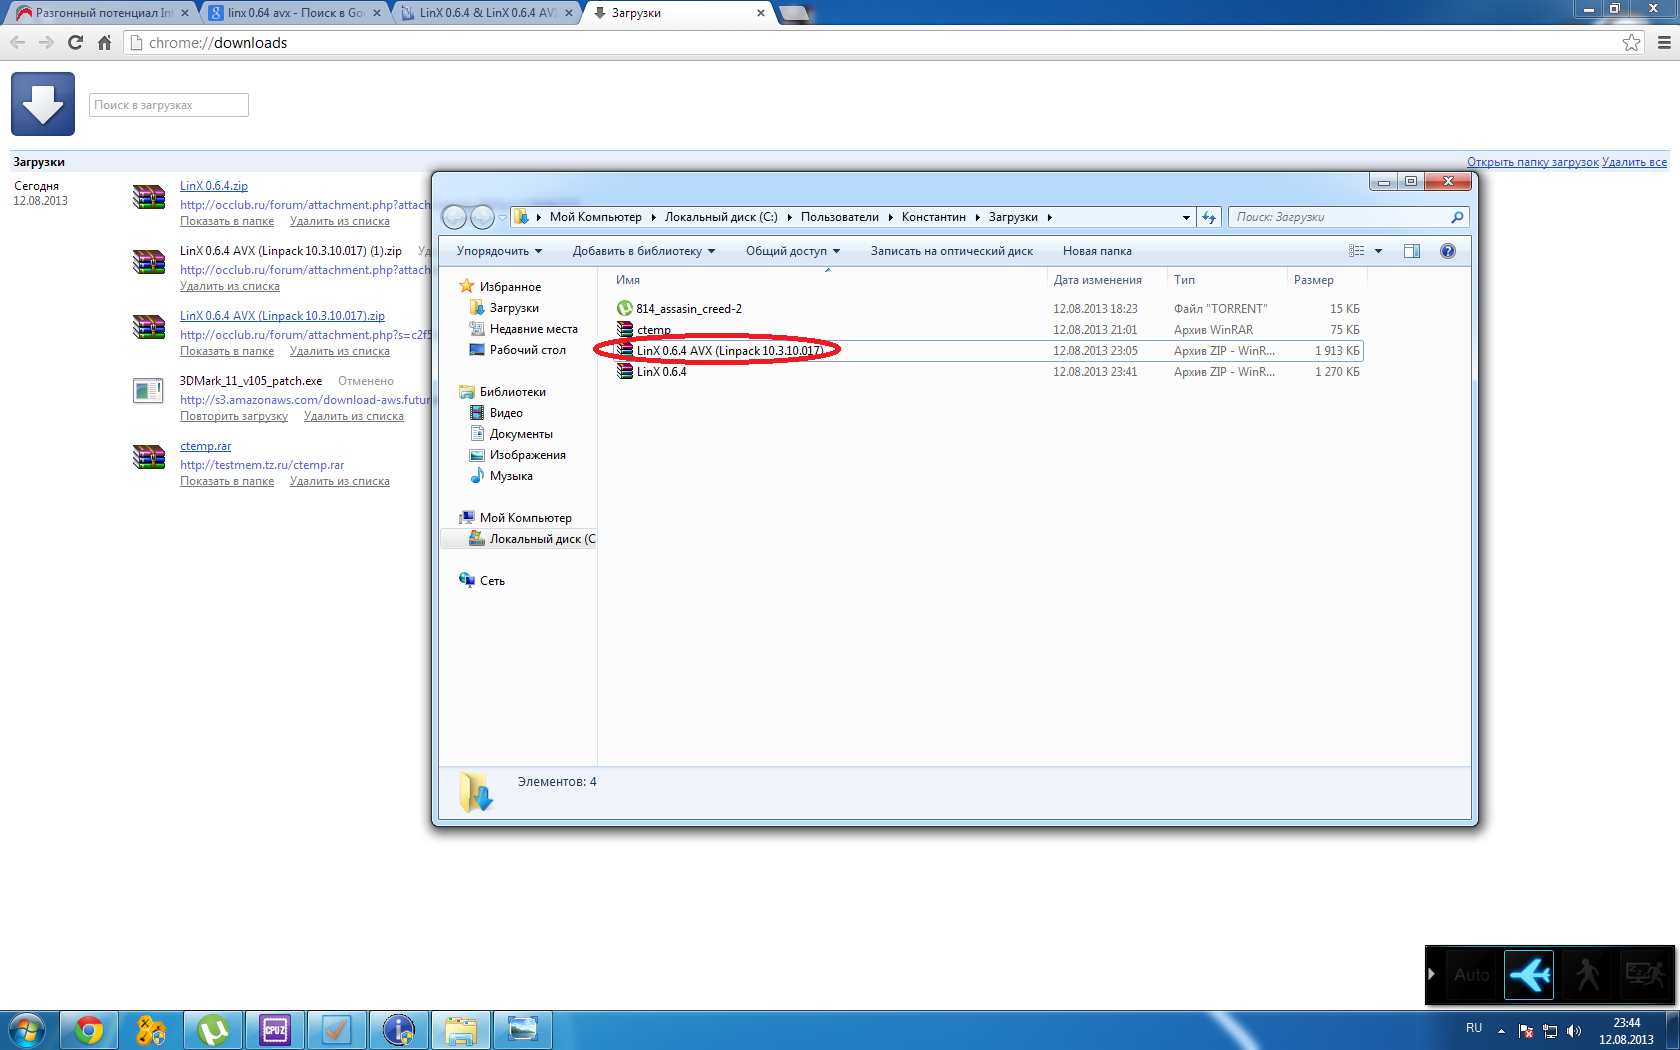
Task: Open the Chrome main menu icon
Action: (1664, 42)
